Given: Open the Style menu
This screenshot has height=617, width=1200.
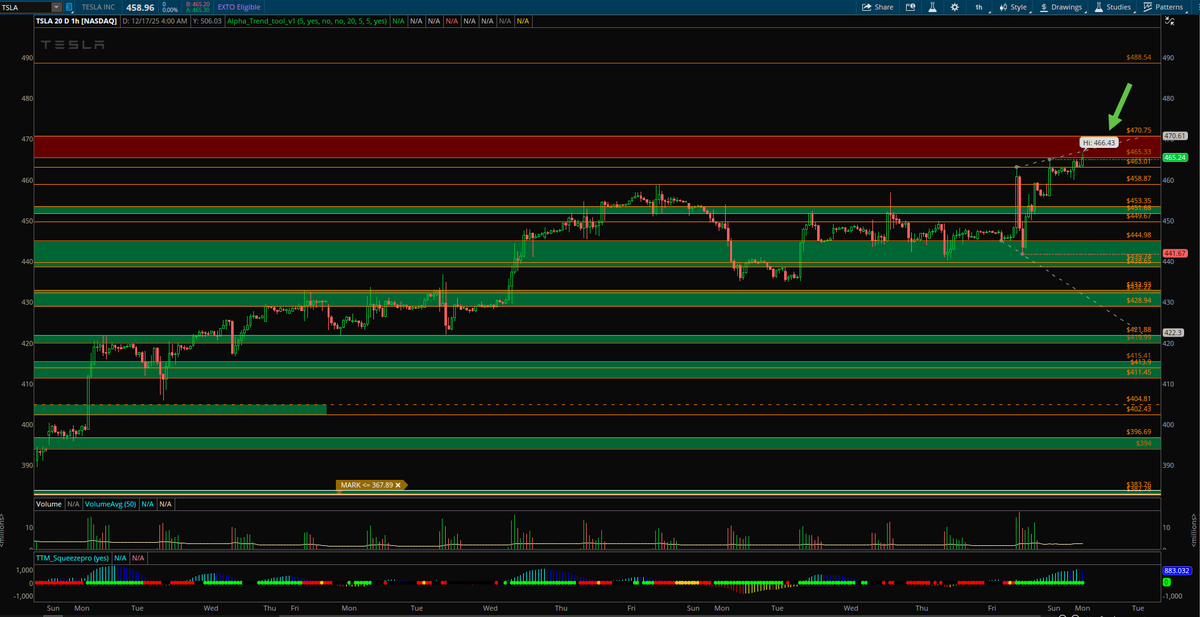Looking at the screenshot, I should tap(1012, 7).
